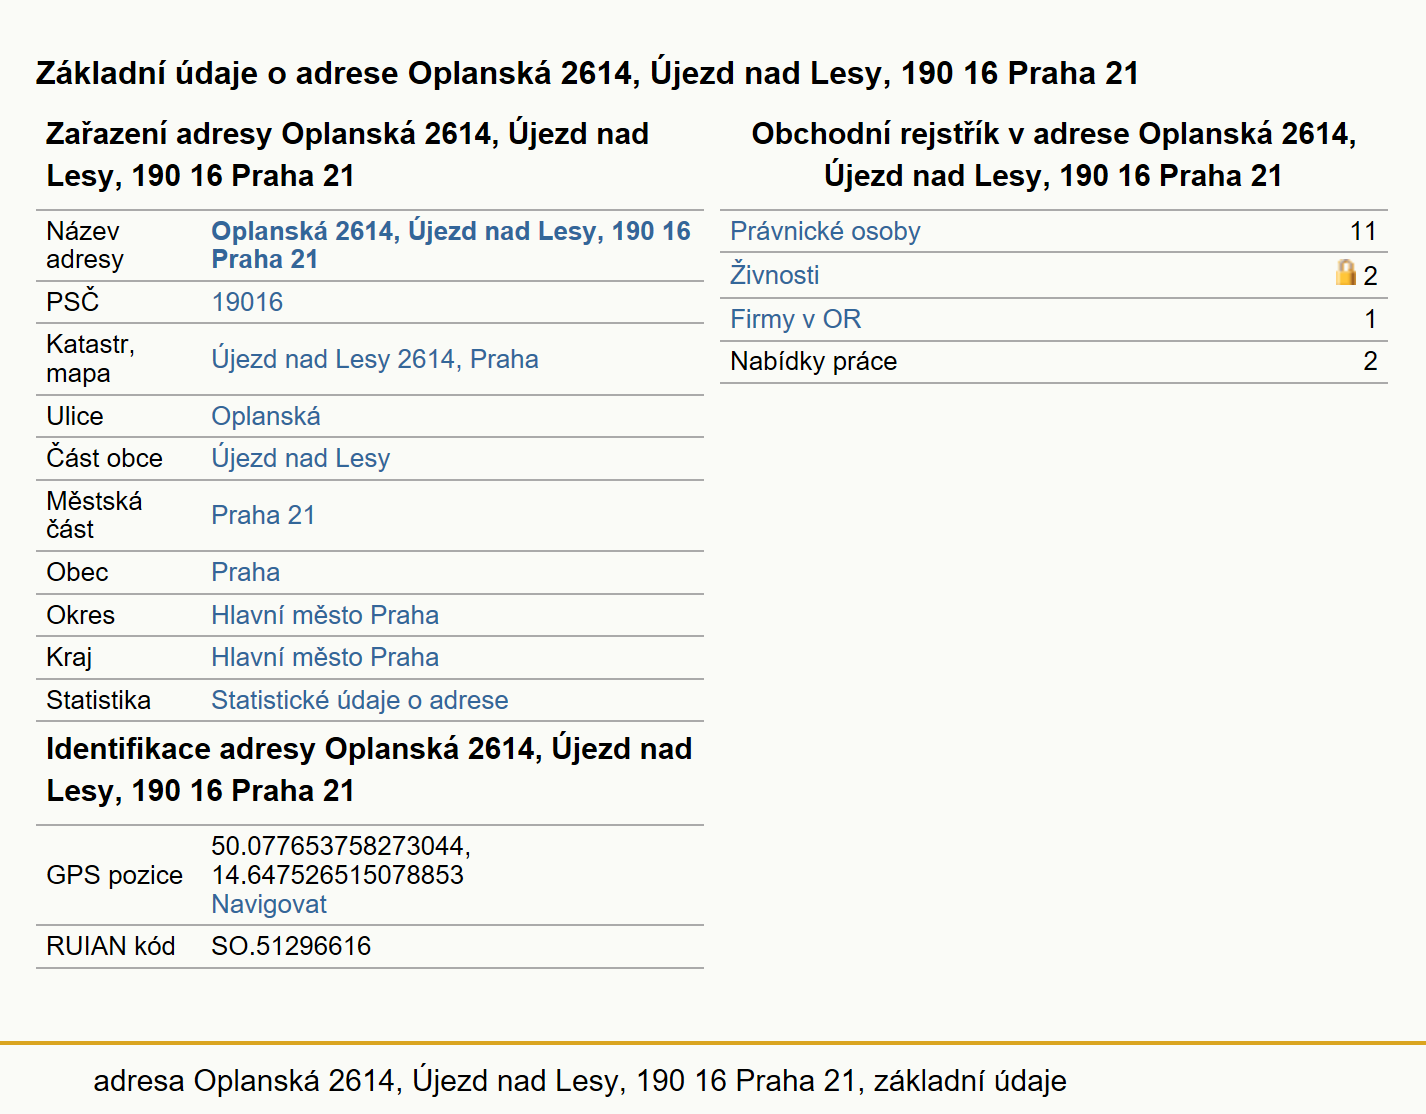Click the Praha link in Obec row
This screenshot has width=1426, height=1114.
tap(246, 572)
